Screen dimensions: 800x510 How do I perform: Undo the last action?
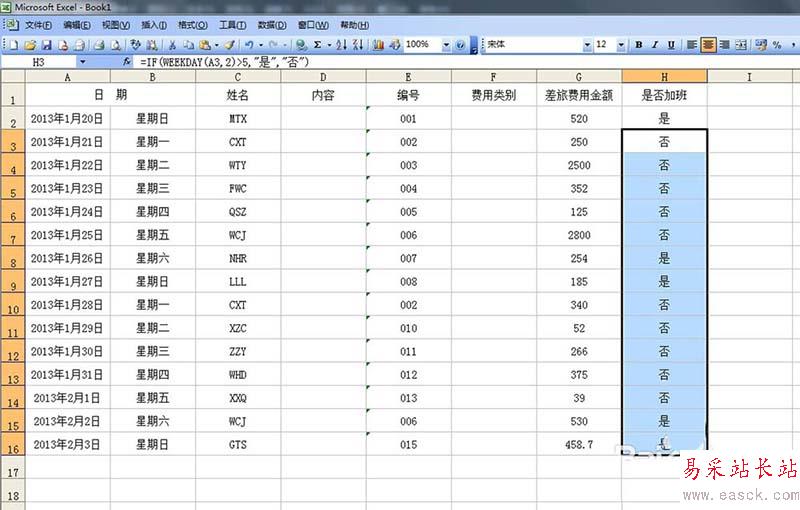(249, 45)
